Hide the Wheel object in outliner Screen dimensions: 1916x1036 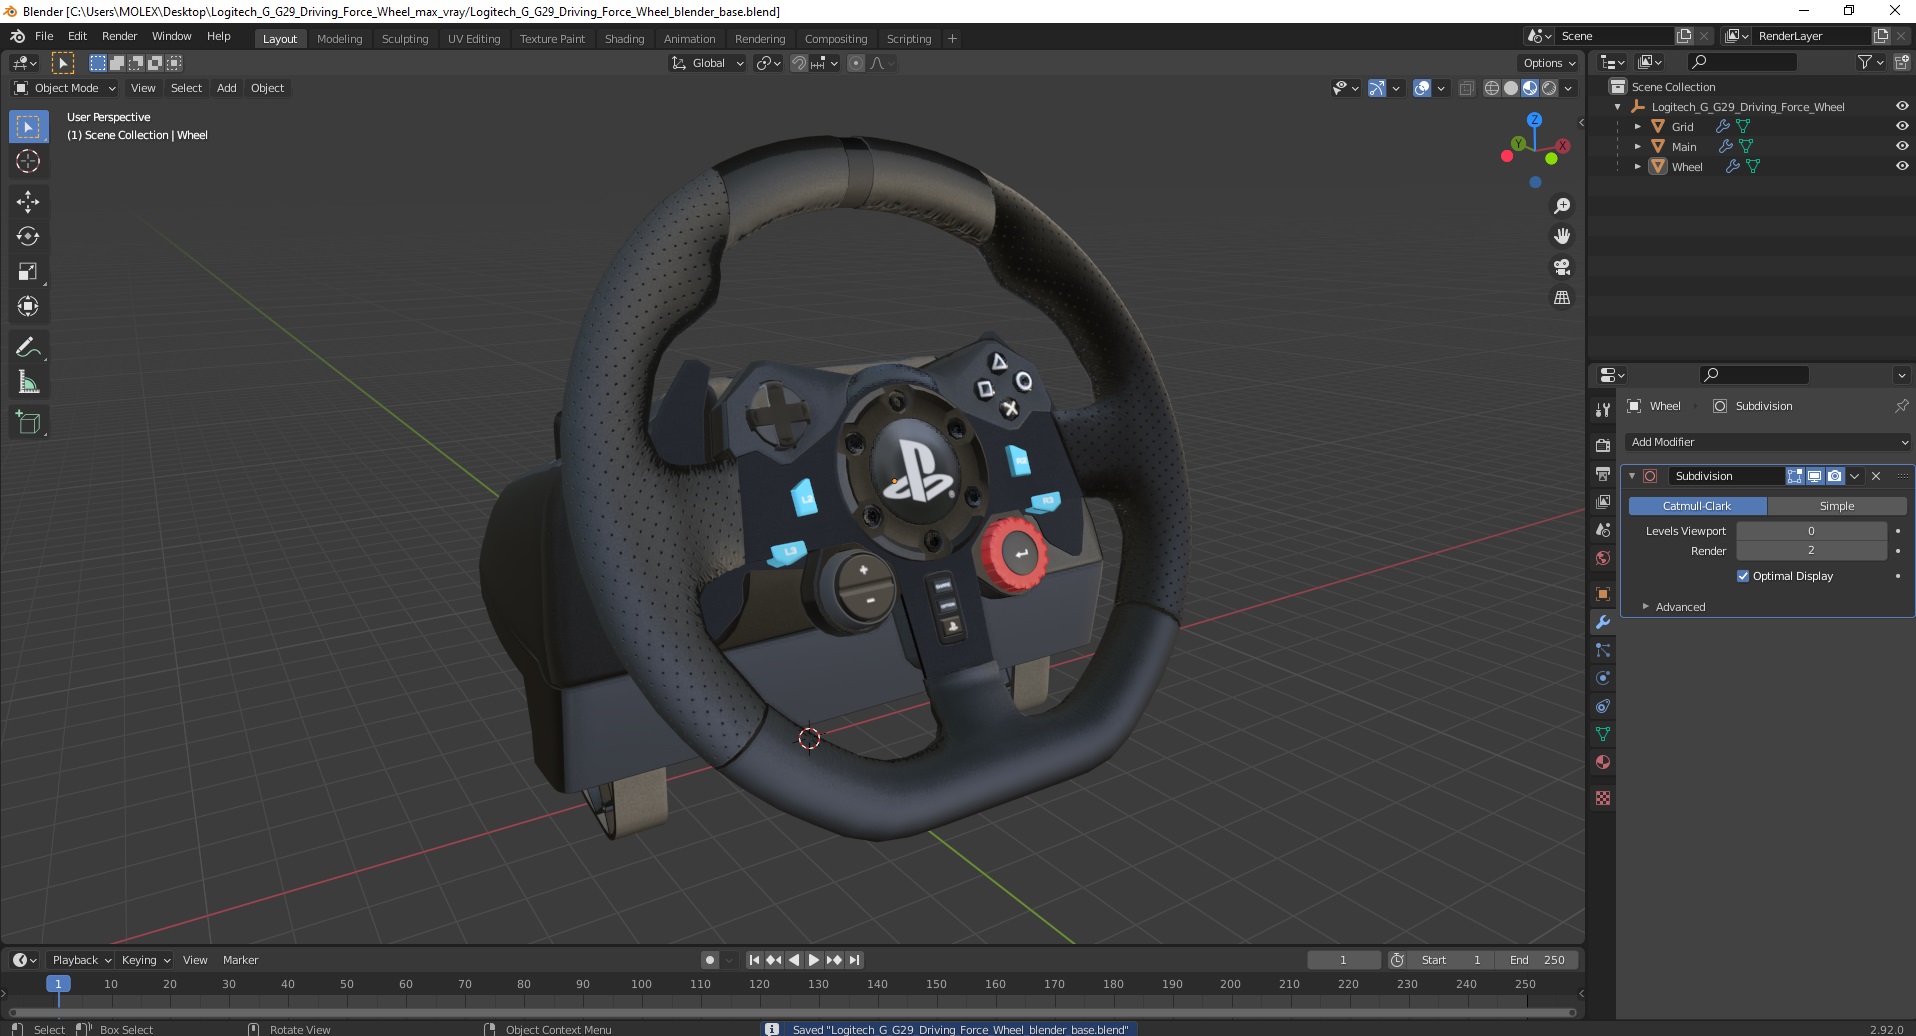1901,166
